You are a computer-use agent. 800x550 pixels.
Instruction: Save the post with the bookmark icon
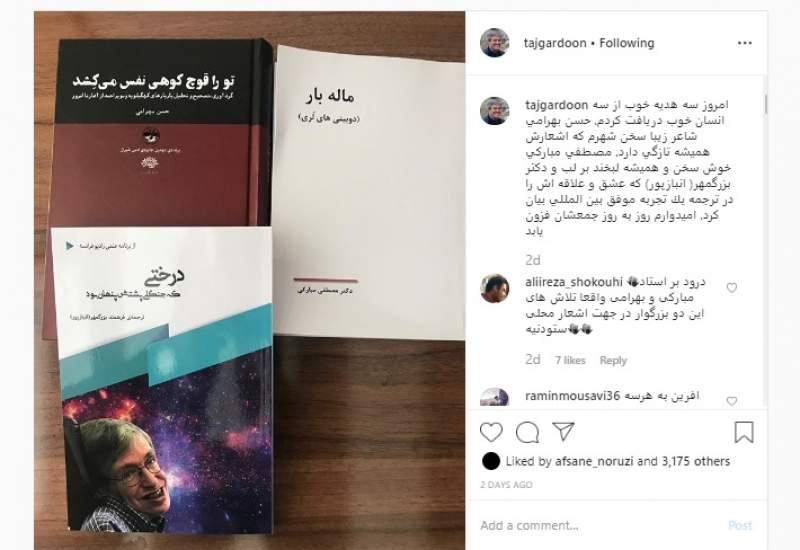(x=744, y=432)
